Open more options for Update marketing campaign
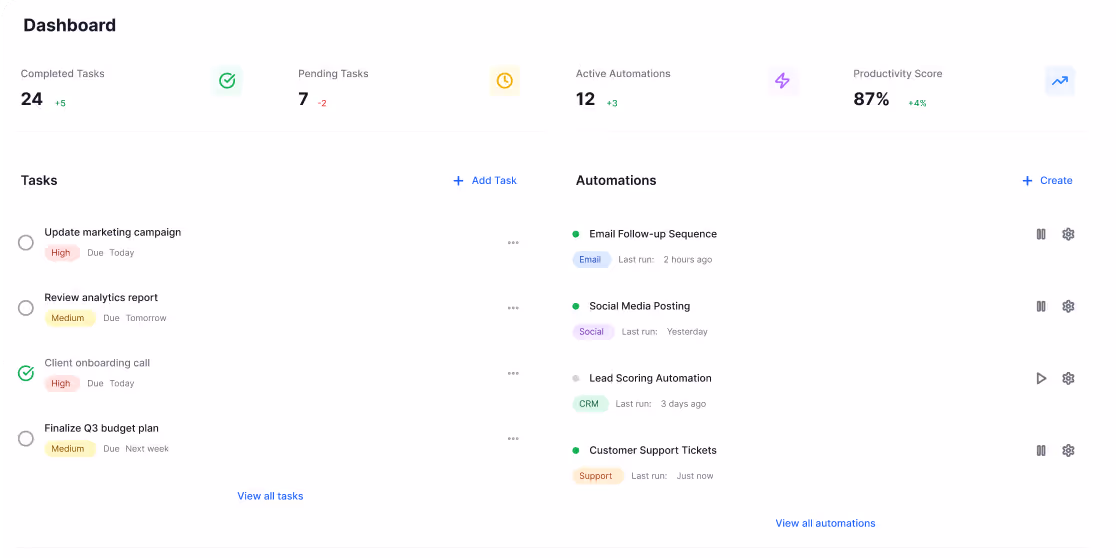 513,243
